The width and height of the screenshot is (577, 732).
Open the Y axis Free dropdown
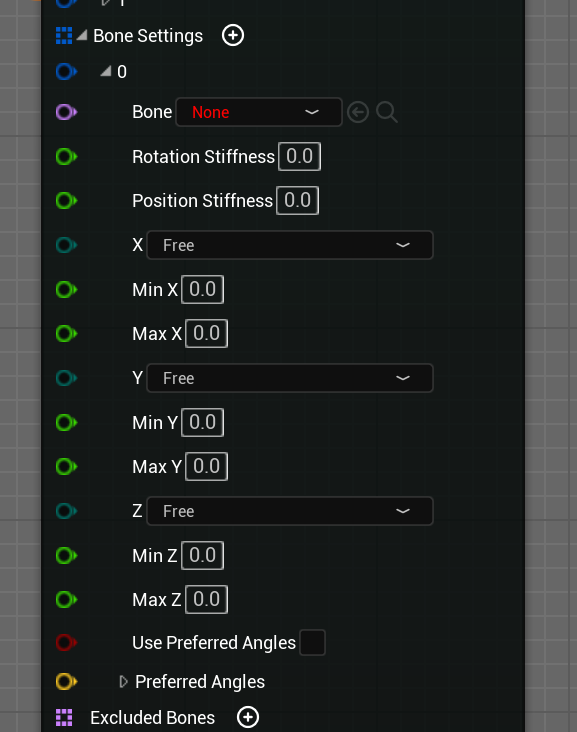point(290,378)
